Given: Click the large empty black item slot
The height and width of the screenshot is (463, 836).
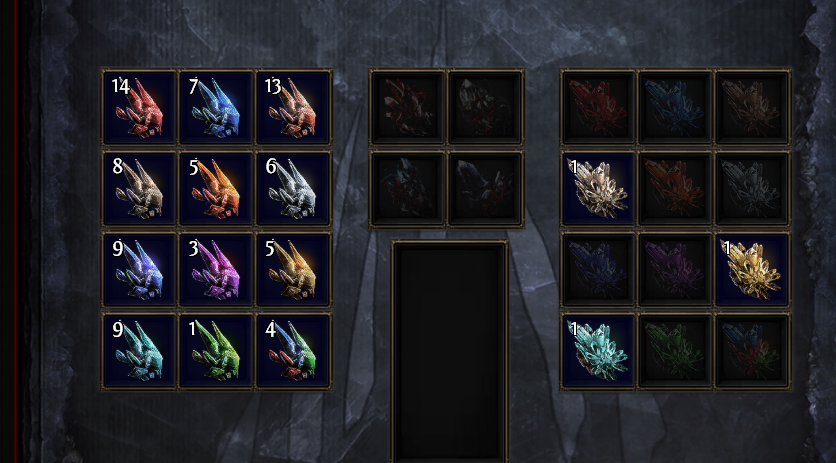Looking at the screenshot, I should (x=449, y=352).
